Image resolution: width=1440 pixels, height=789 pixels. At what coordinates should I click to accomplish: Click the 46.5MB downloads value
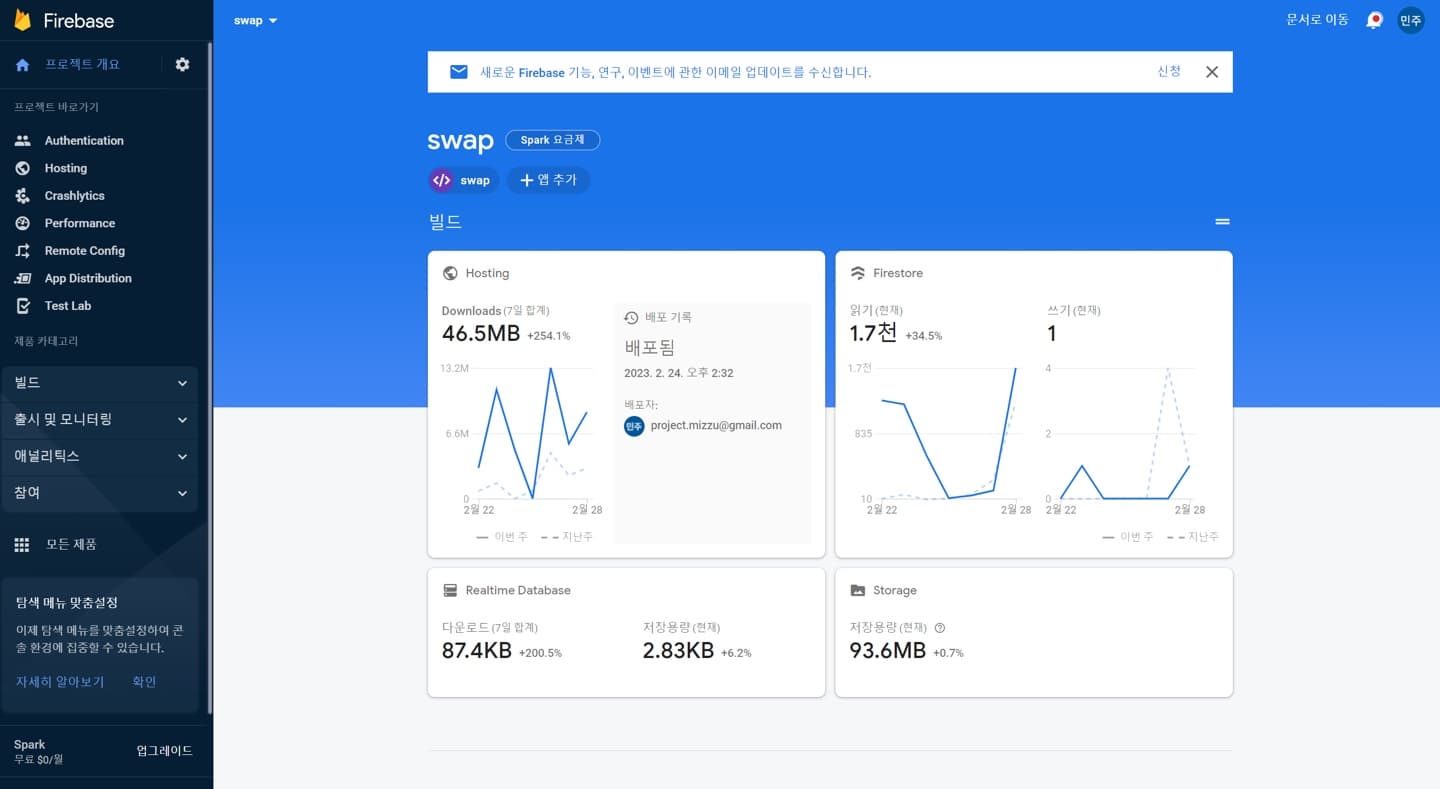[481, 334]
